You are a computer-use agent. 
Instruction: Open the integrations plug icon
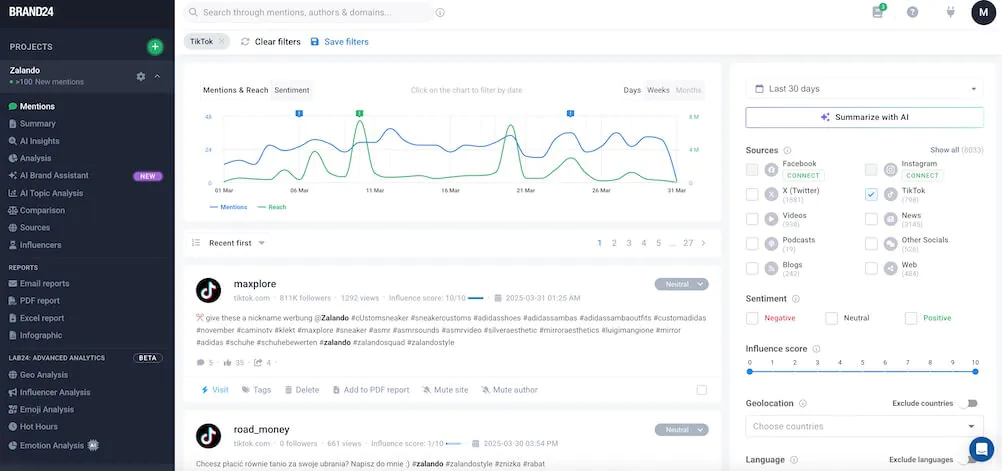click(950, 12)
